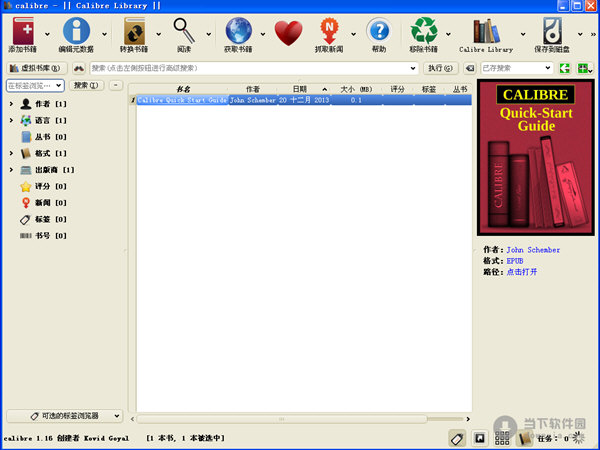Expand the Publisher tree node

(x=11, y=170)
